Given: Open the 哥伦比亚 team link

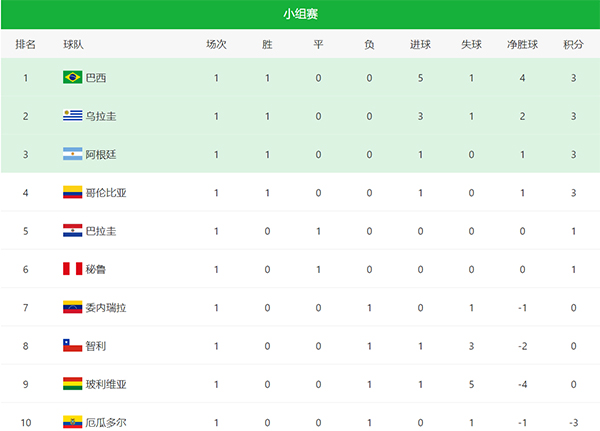Looking at the screenshot, I should tap(106, 192).
